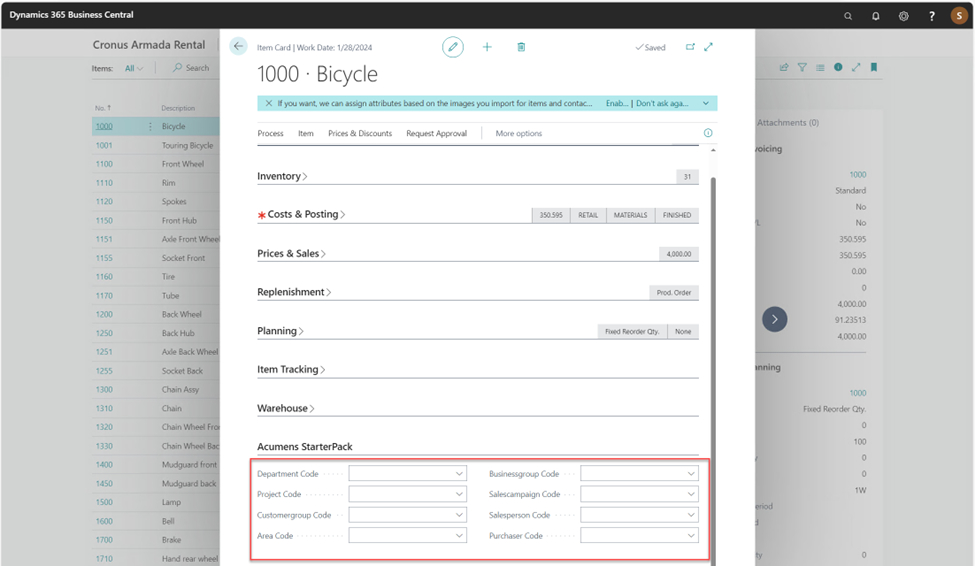Screen dimensions: 975x566
Task: Open the Businessgroup Code dropdown
Action: pos(691,473)
